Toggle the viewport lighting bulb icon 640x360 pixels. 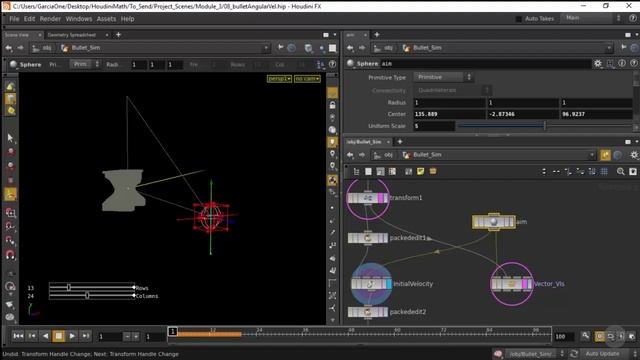tap(333, 142)
